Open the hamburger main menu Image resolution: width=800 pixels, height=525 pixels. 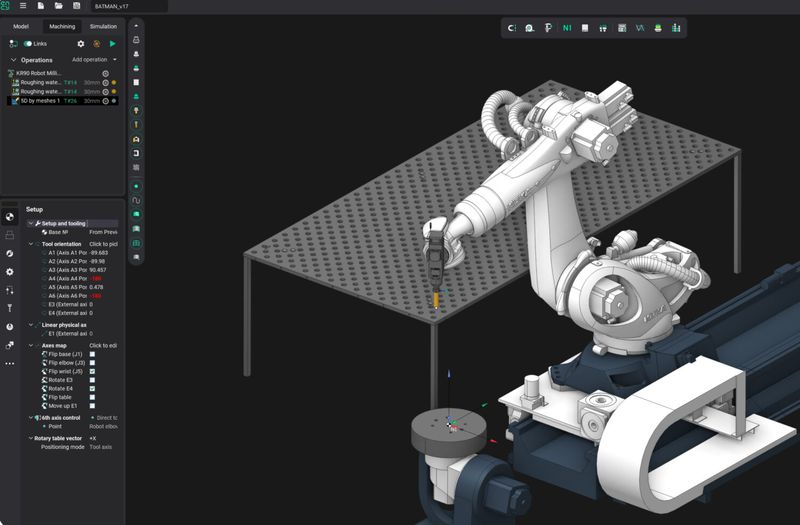(x=23, y=6)
